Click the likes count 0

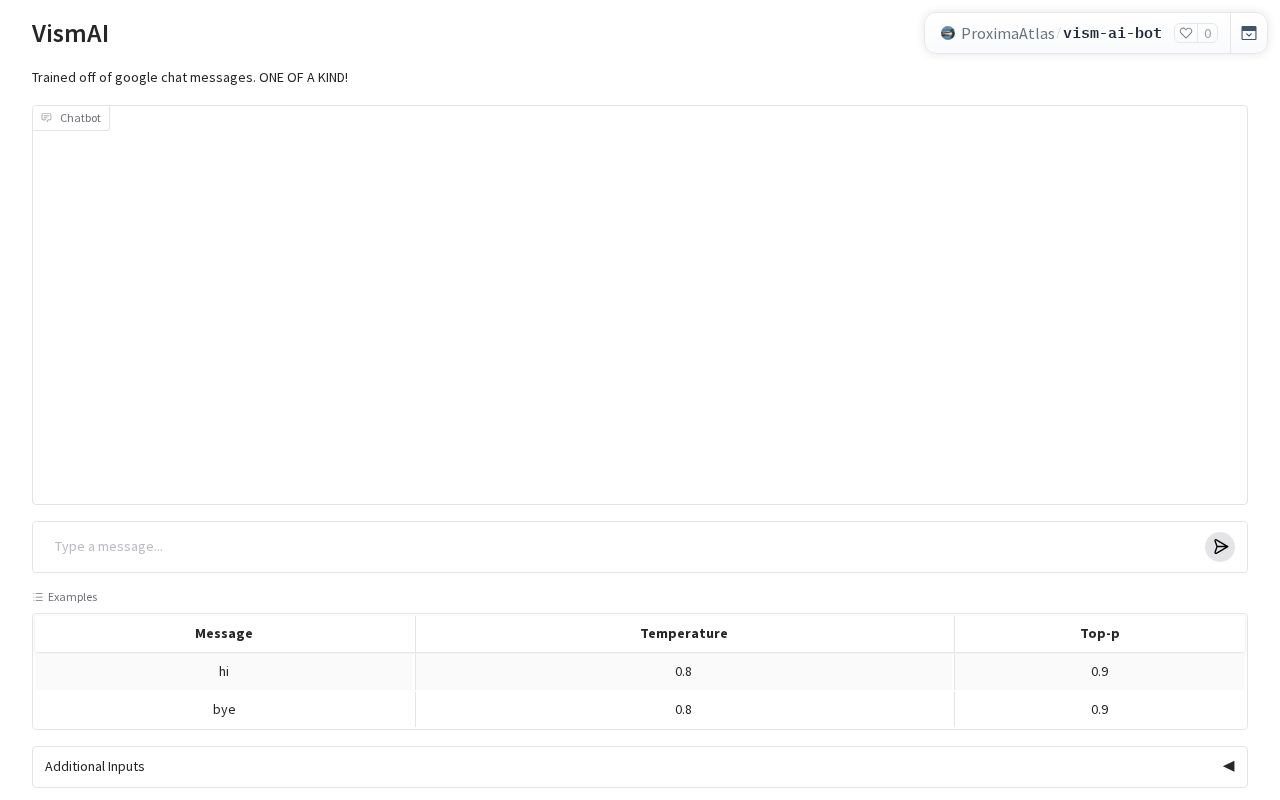pyautogui.click(x=1208, y=33)
